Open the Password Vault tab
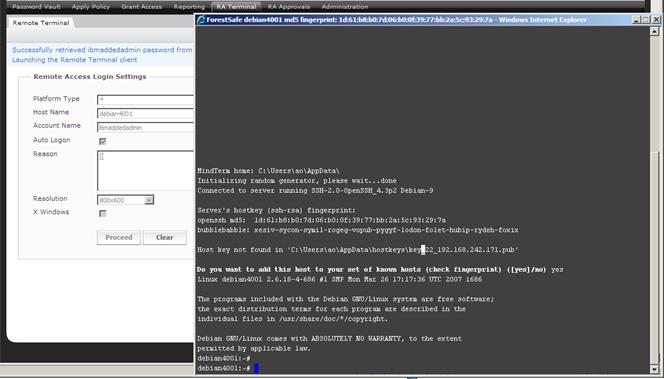664x379 pixels. pyautogui.click(x=36, y=7)
